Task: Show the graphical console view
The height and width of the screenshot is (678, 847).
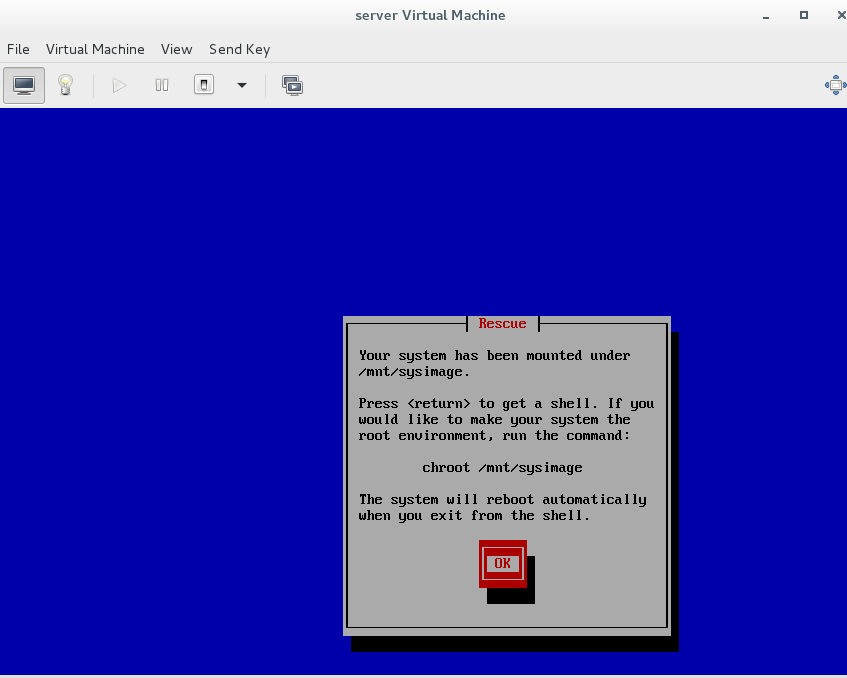Action: click(x=24, y=85)
